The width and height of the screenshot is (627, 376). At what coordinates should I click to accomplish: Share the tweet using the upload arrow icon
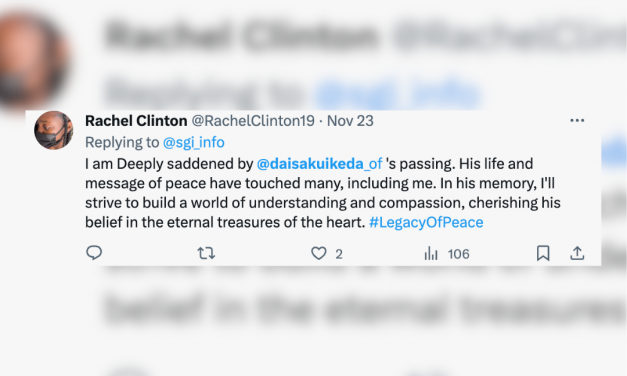click(x=577, y=253)
